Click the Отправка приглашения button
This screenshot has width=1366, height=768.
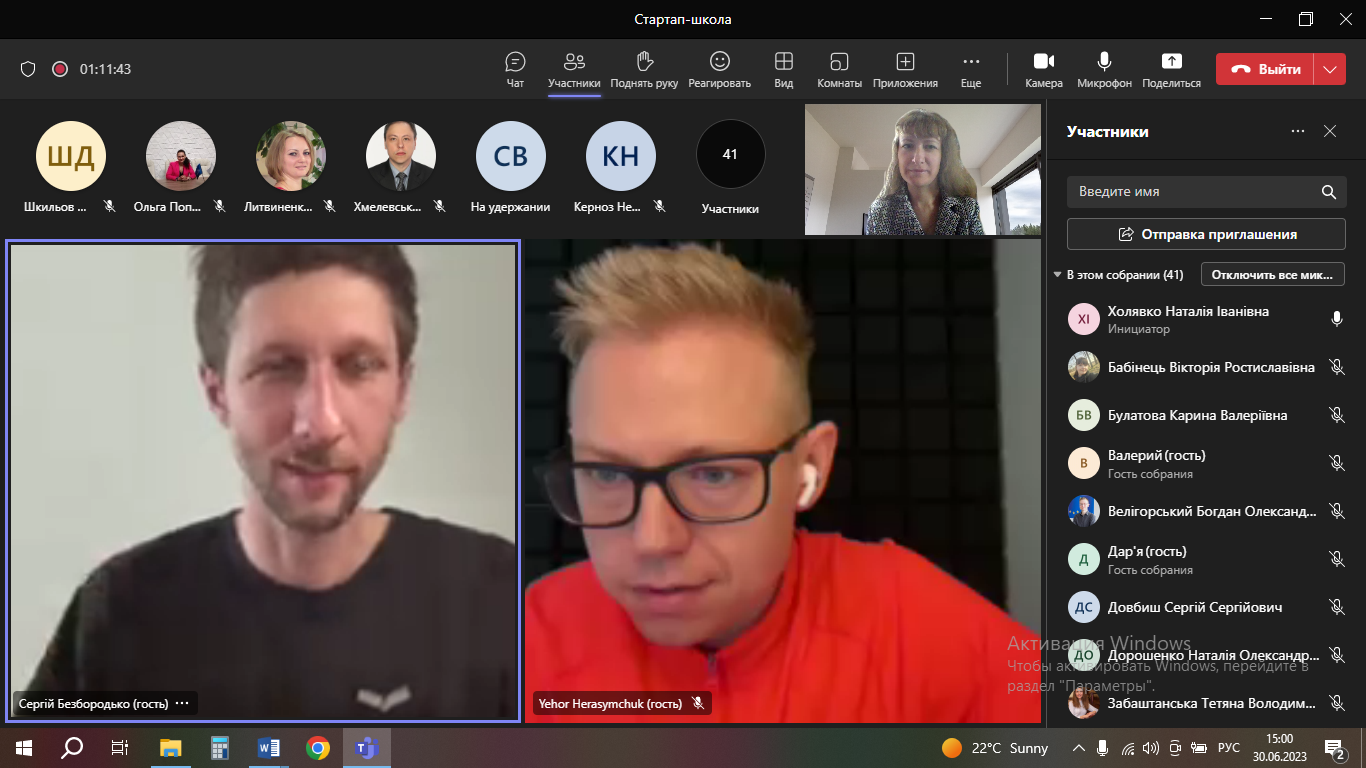click(1206, 234)
